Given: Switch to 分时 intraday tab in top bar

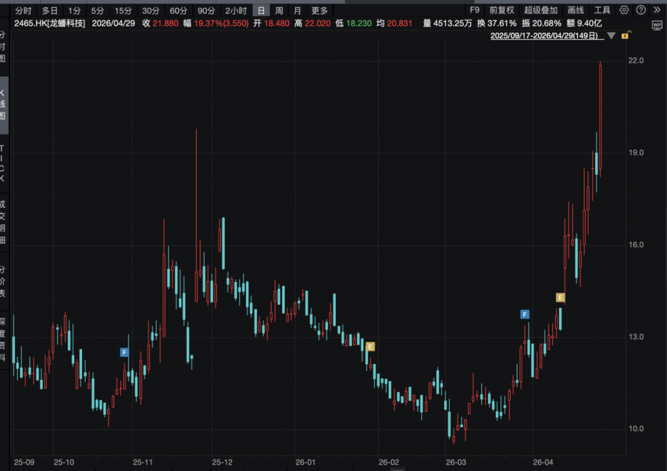Looking at the screenshot, I should [x=23, y=10].
